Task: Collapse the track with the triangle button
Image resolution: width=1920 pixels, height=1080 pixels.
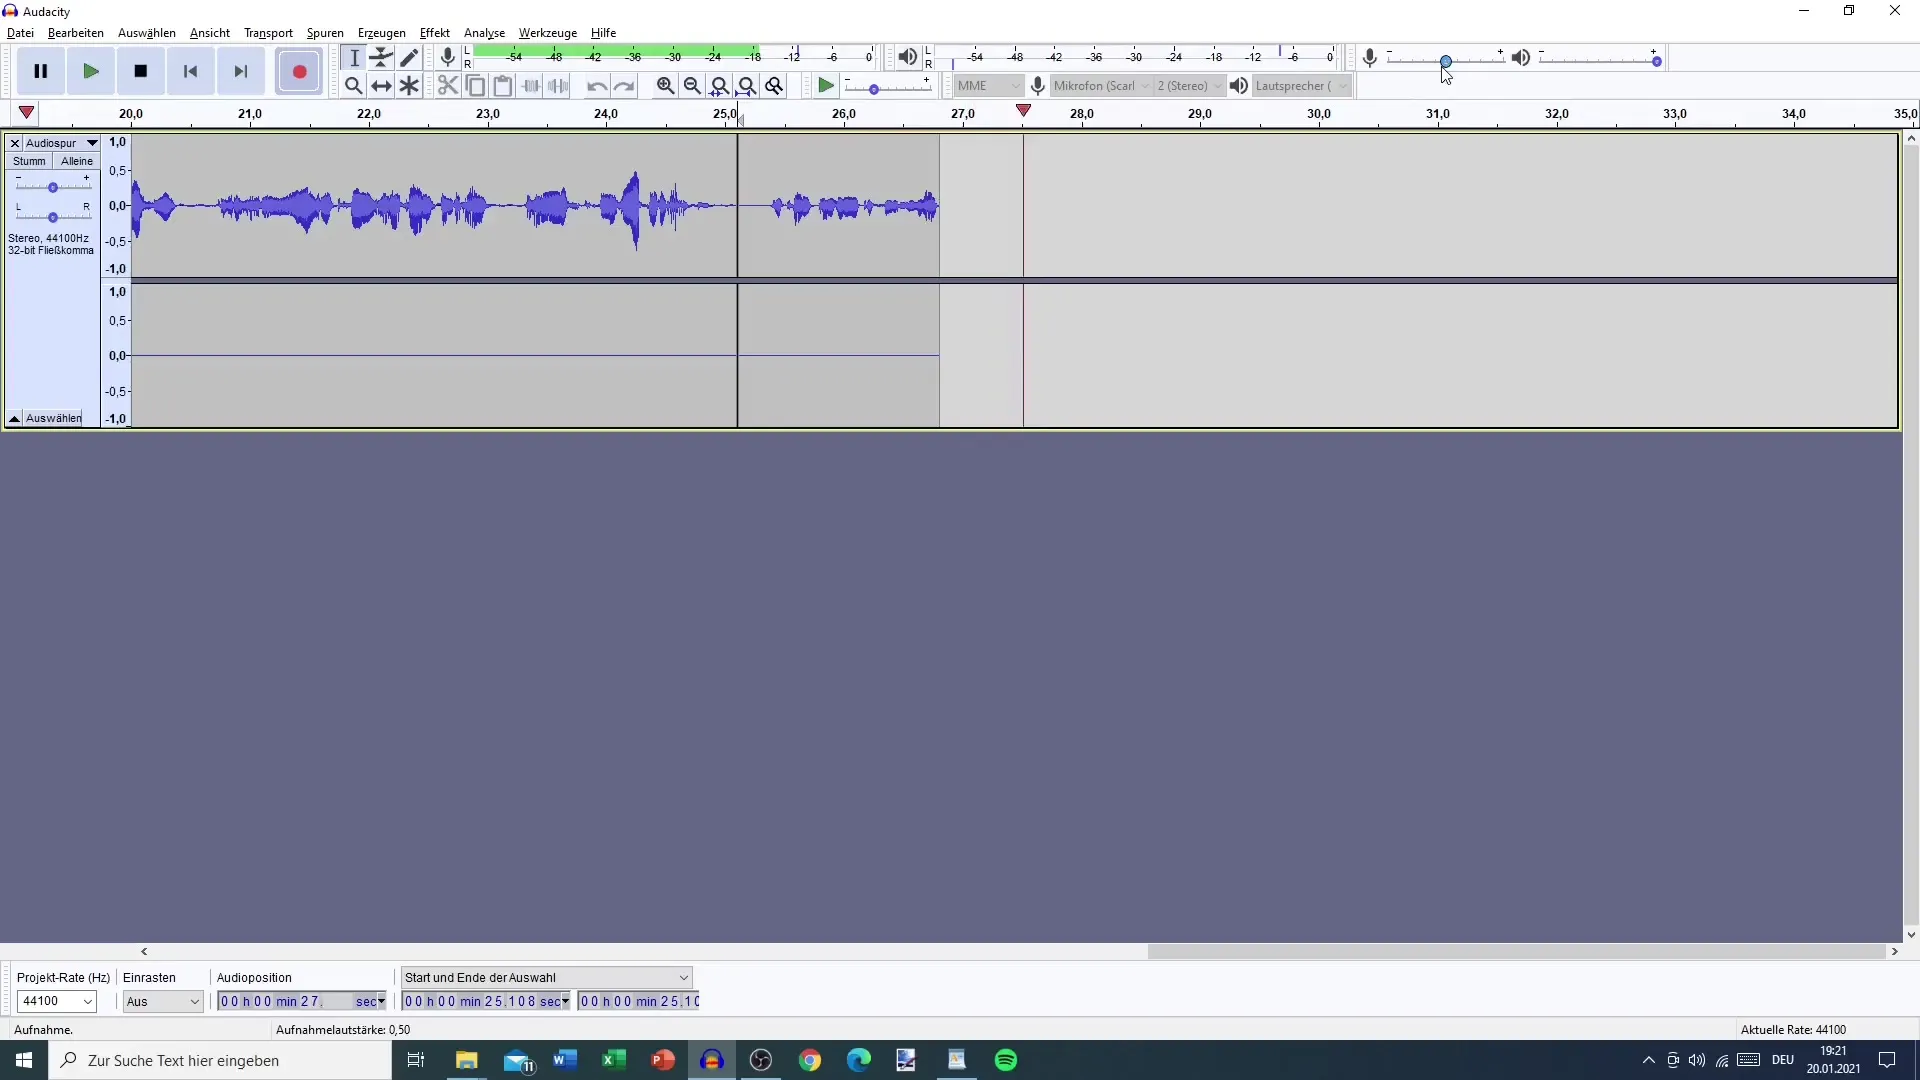Action: (x=14, y=418)
